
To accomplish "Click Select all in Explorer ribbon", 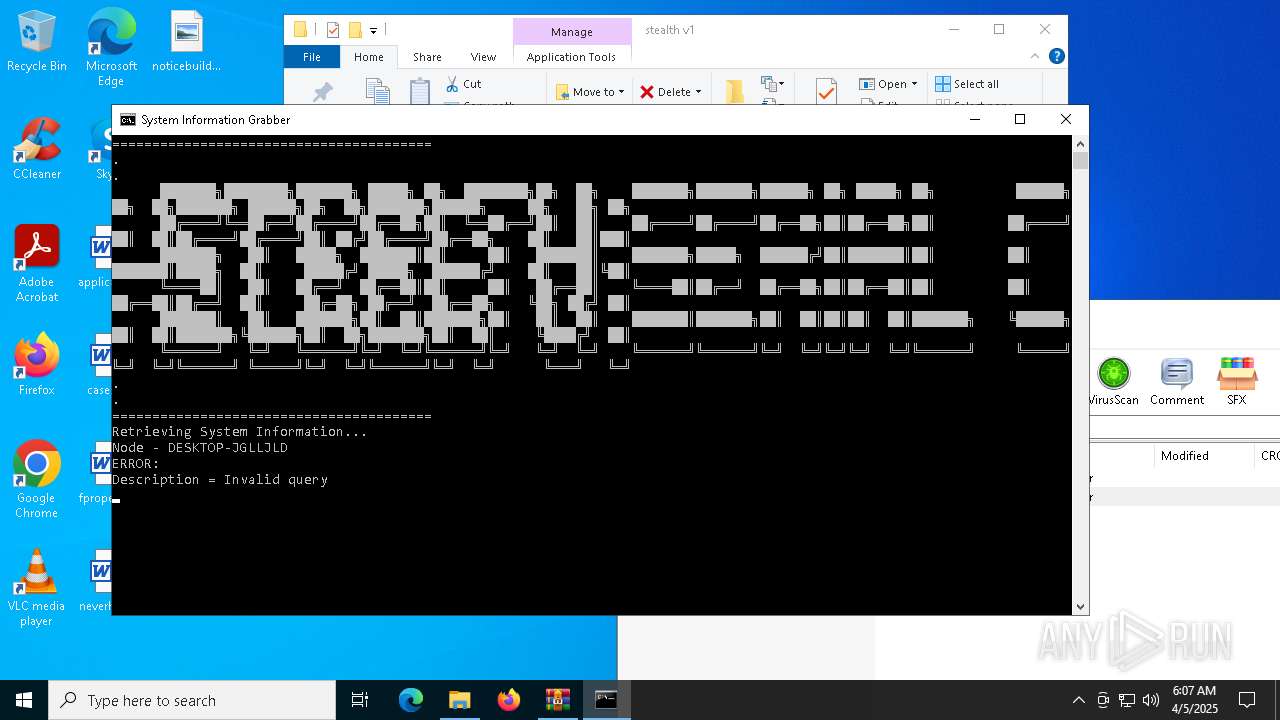I will (967, 84).
